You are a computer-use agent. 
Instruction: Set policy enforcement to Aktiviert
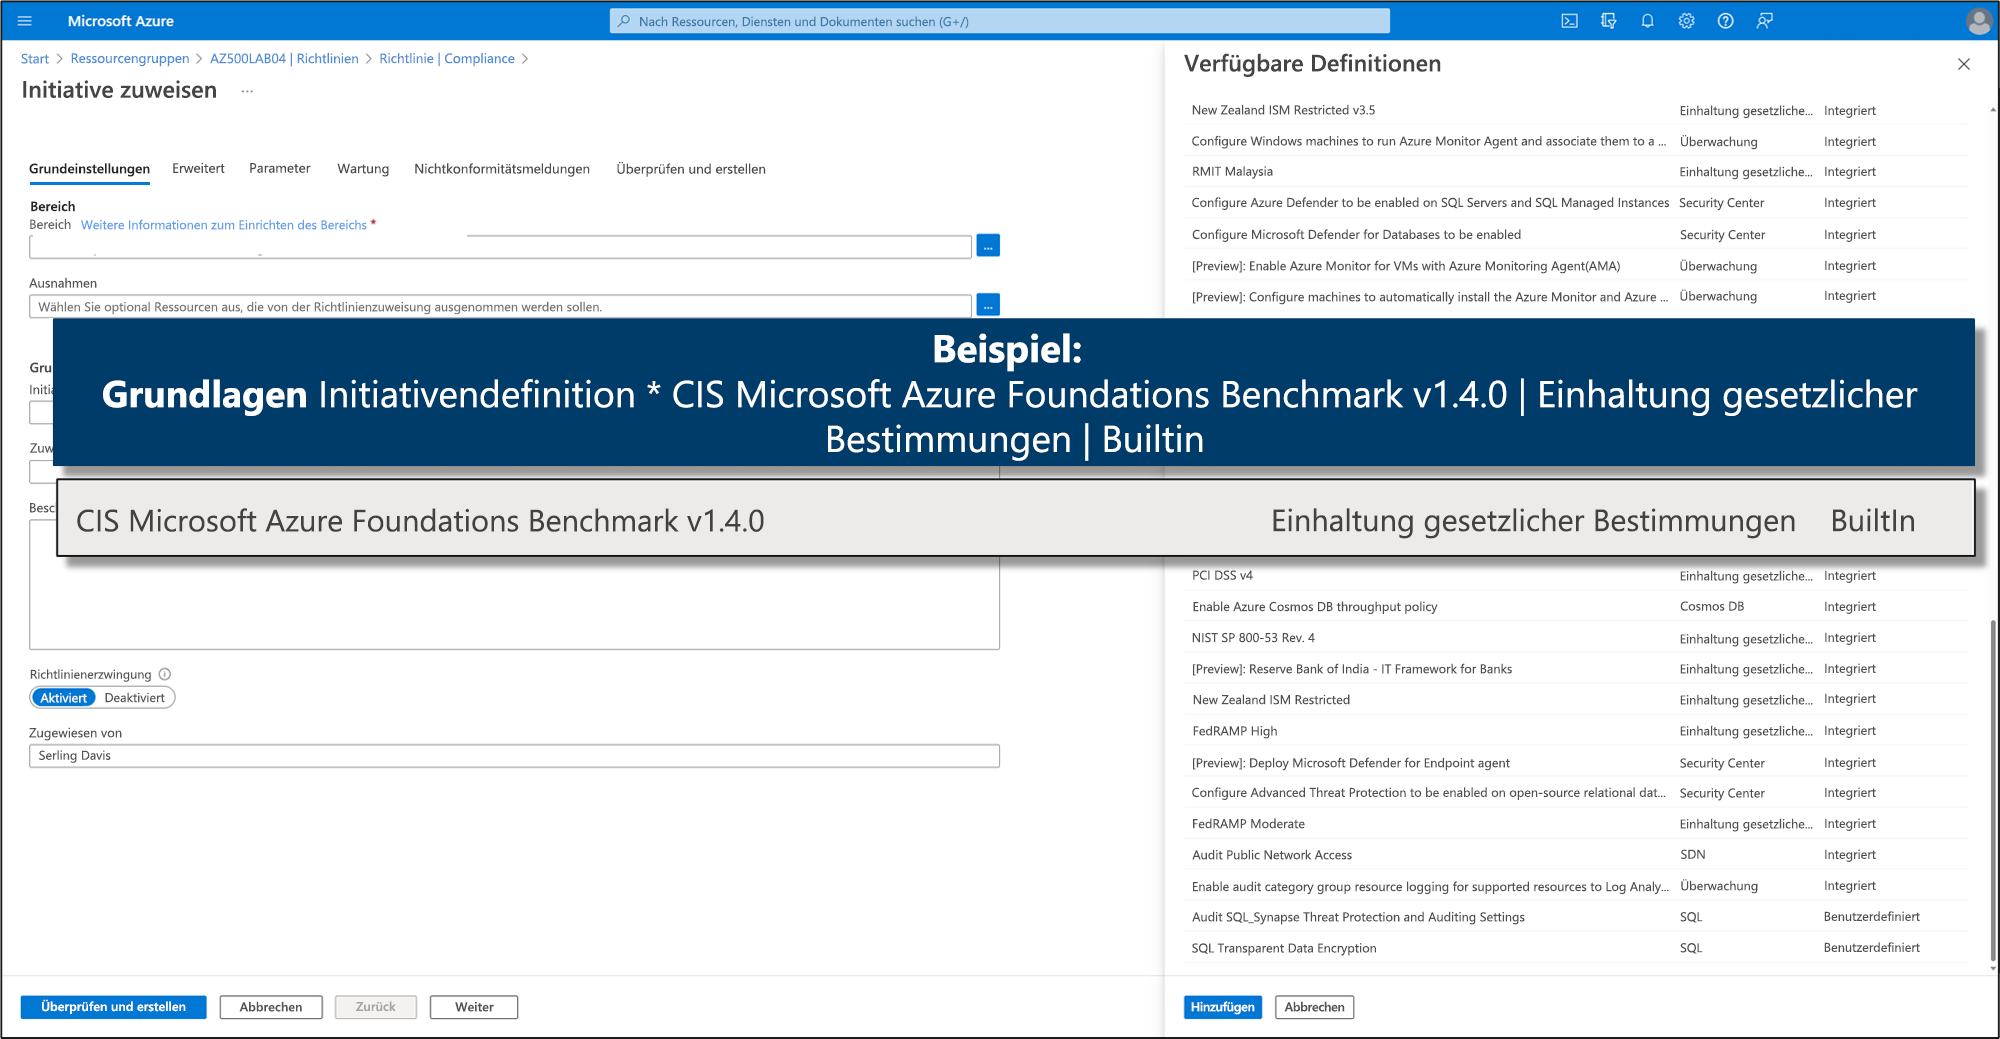[64, 698]
